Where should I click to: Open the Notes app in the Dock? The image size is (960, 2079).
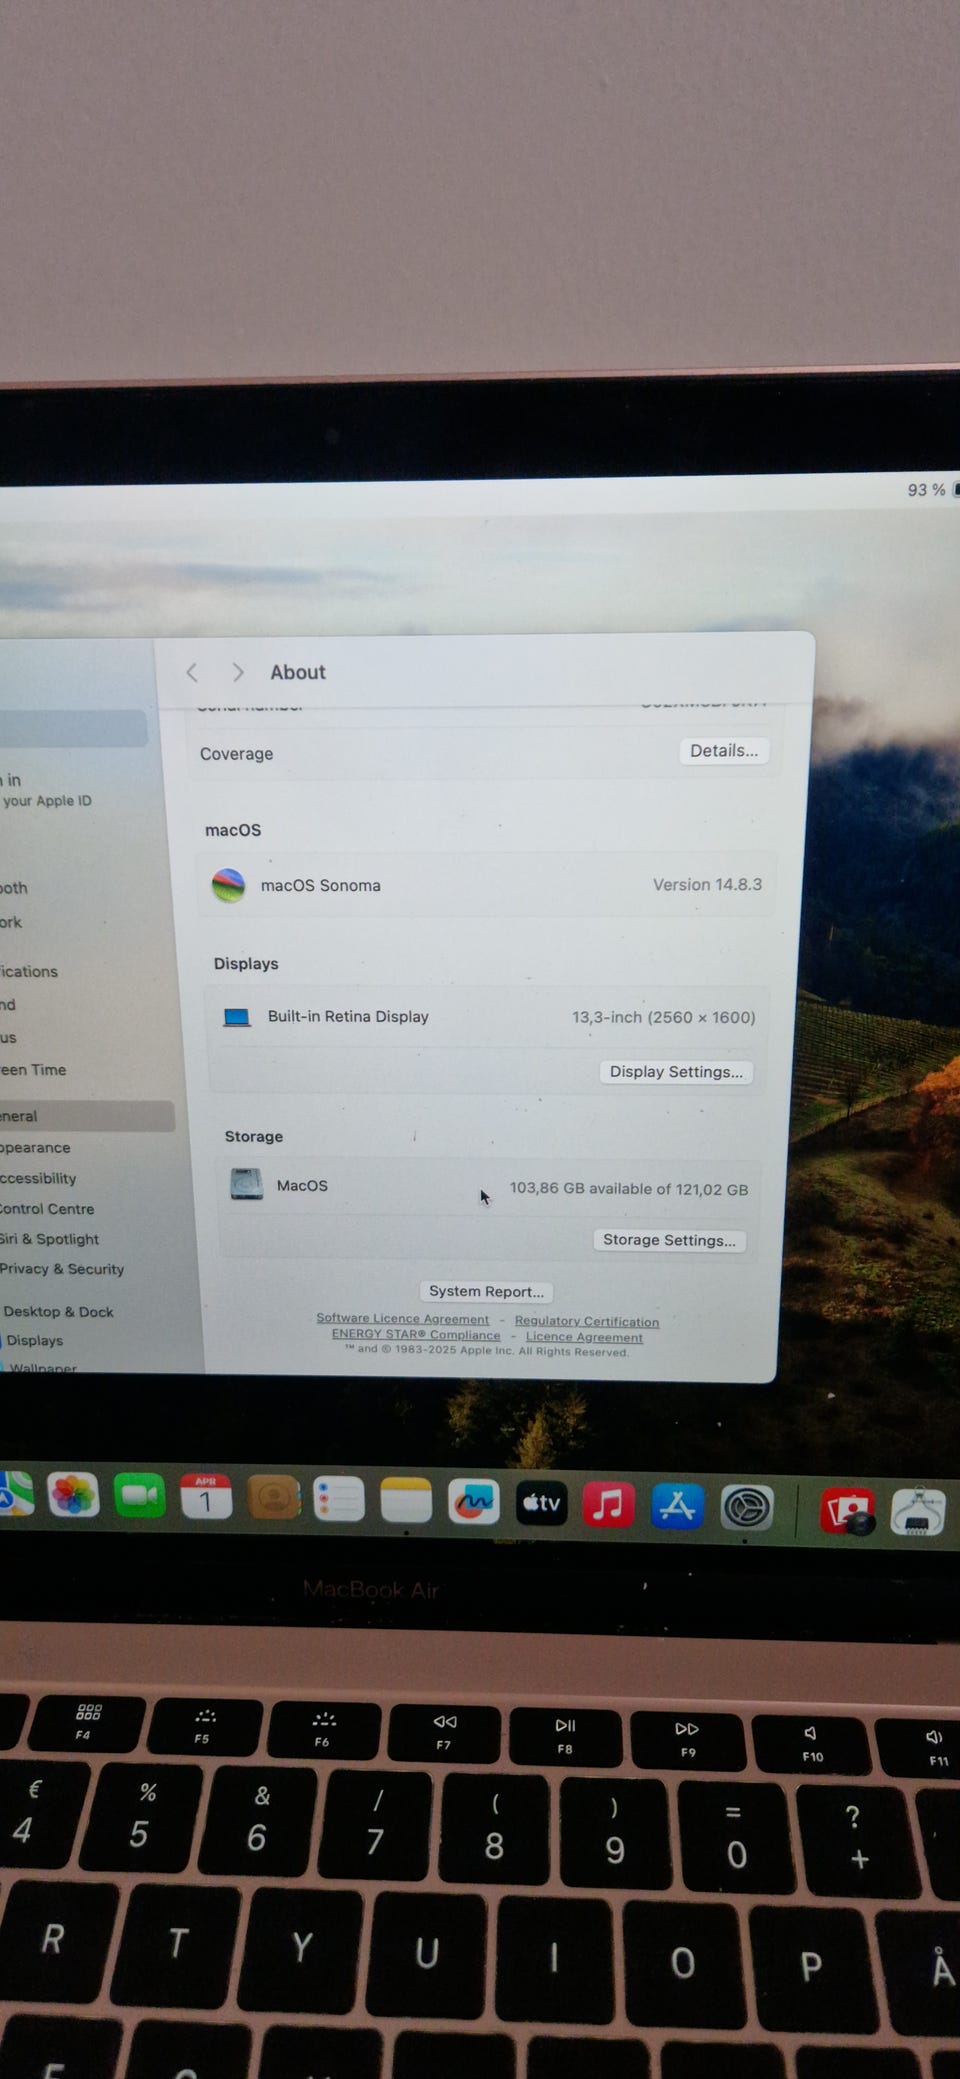click(406, 1500)
